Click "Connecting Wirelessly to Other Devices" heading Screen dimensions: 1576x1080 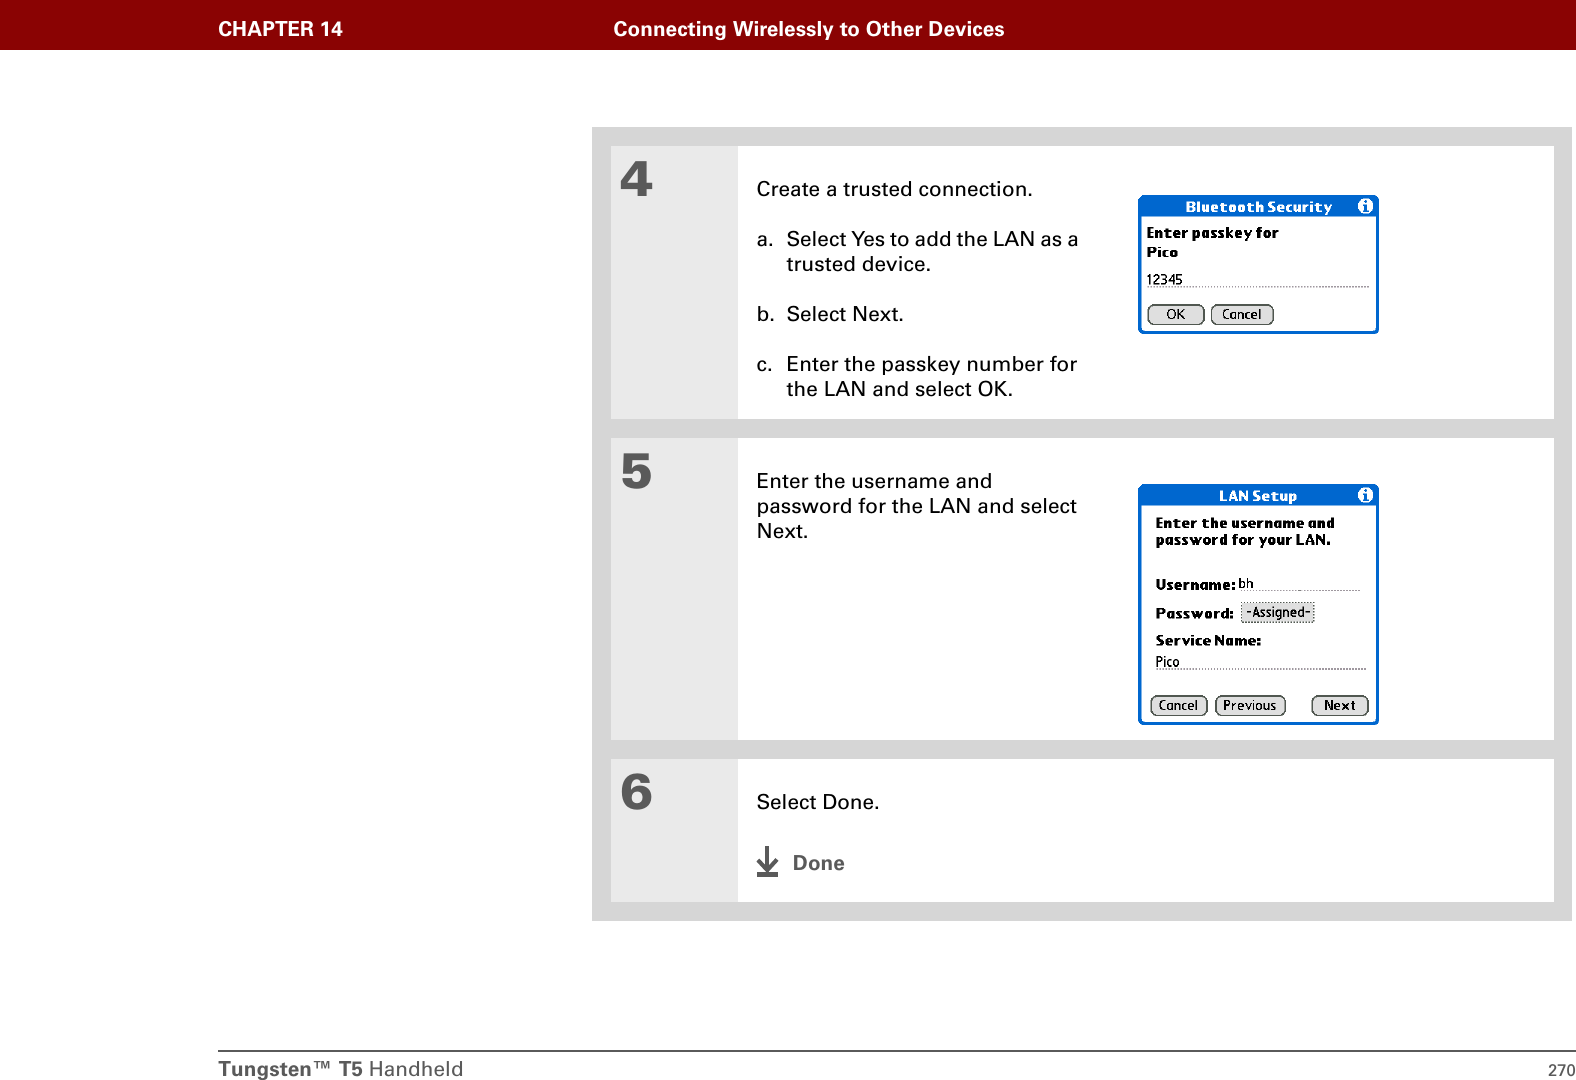pyautogui.click(x=809, y=29)
